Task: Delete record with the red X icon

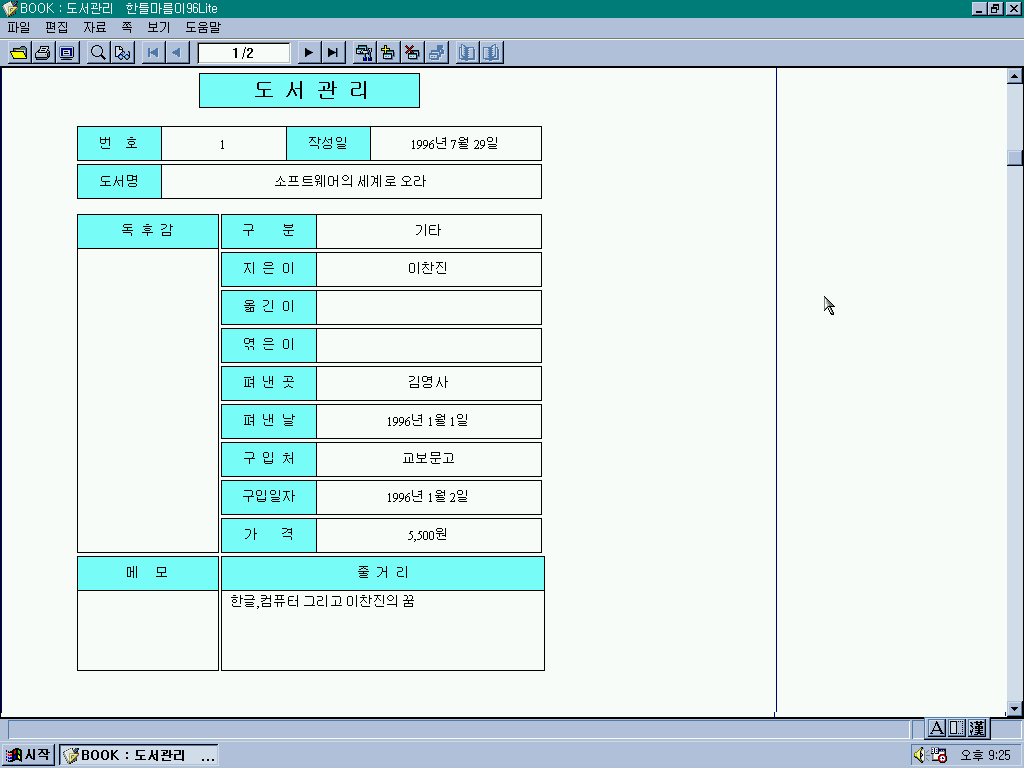Action: 412,53
